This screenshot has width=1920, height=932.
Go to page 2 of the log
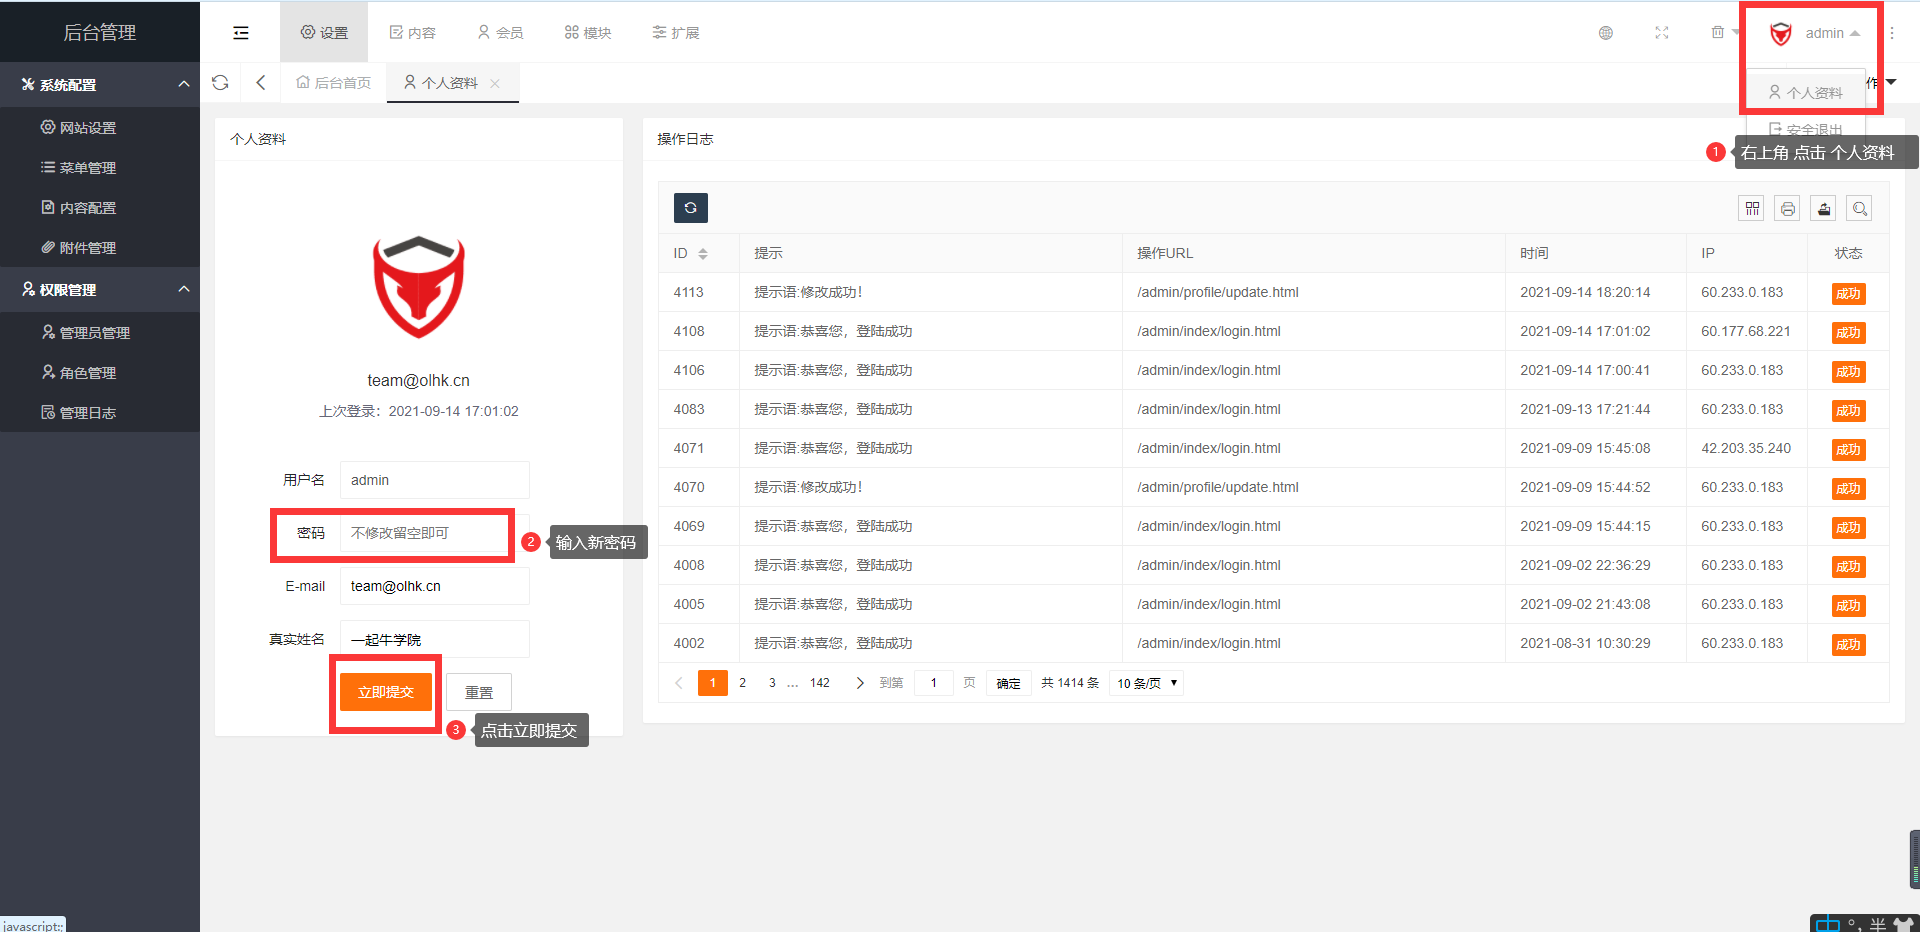pyautogui.click(x=742, y=683)
